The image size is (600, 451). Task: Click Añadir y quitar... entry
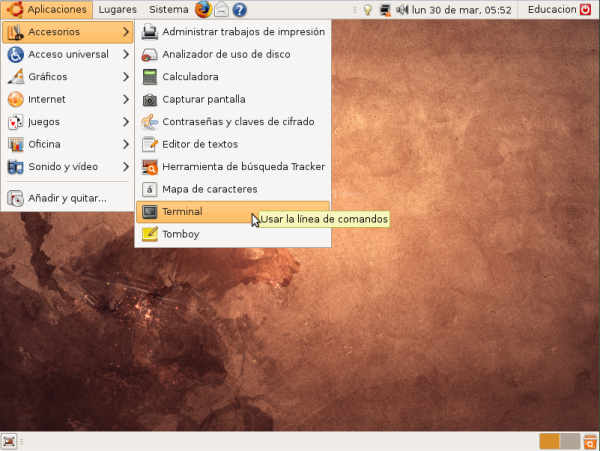(x=67, y=198)
